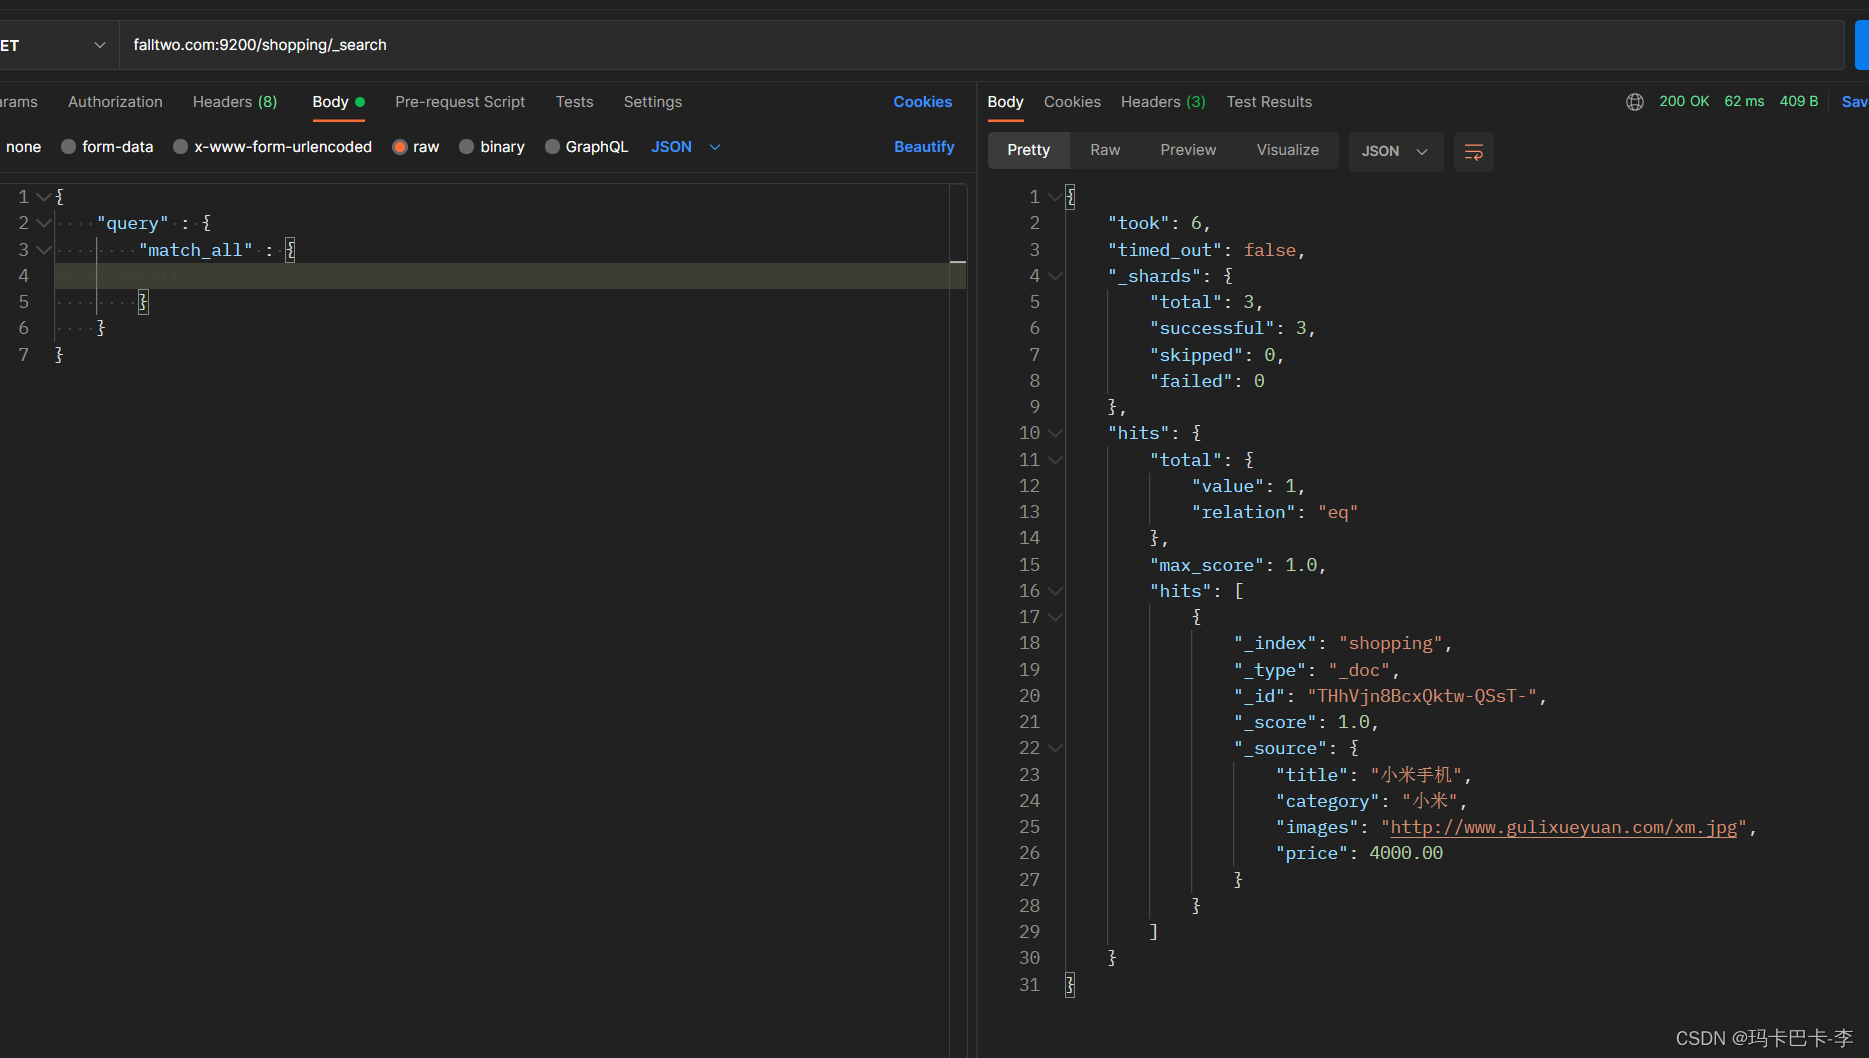This screenshot has height=1058, width=1869.
Task: Open the Authorization tab
Action: (115, 102)
